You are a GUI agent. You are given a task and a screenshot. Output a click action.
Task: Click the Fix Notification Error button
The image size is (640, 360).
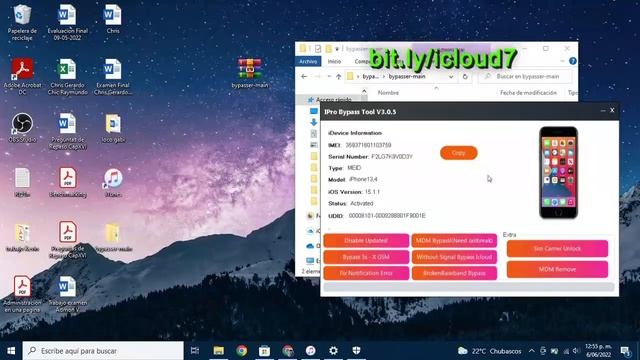point(366,273)
